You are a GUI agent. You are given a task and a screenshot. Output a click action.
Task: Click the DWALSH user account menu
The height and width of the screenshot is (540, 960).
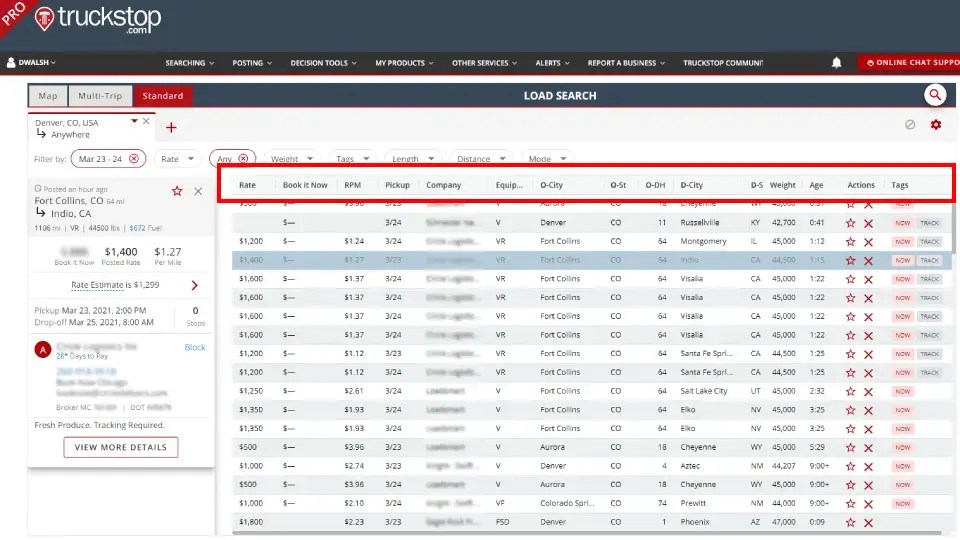pyautogui.click(x=31, y=62)
